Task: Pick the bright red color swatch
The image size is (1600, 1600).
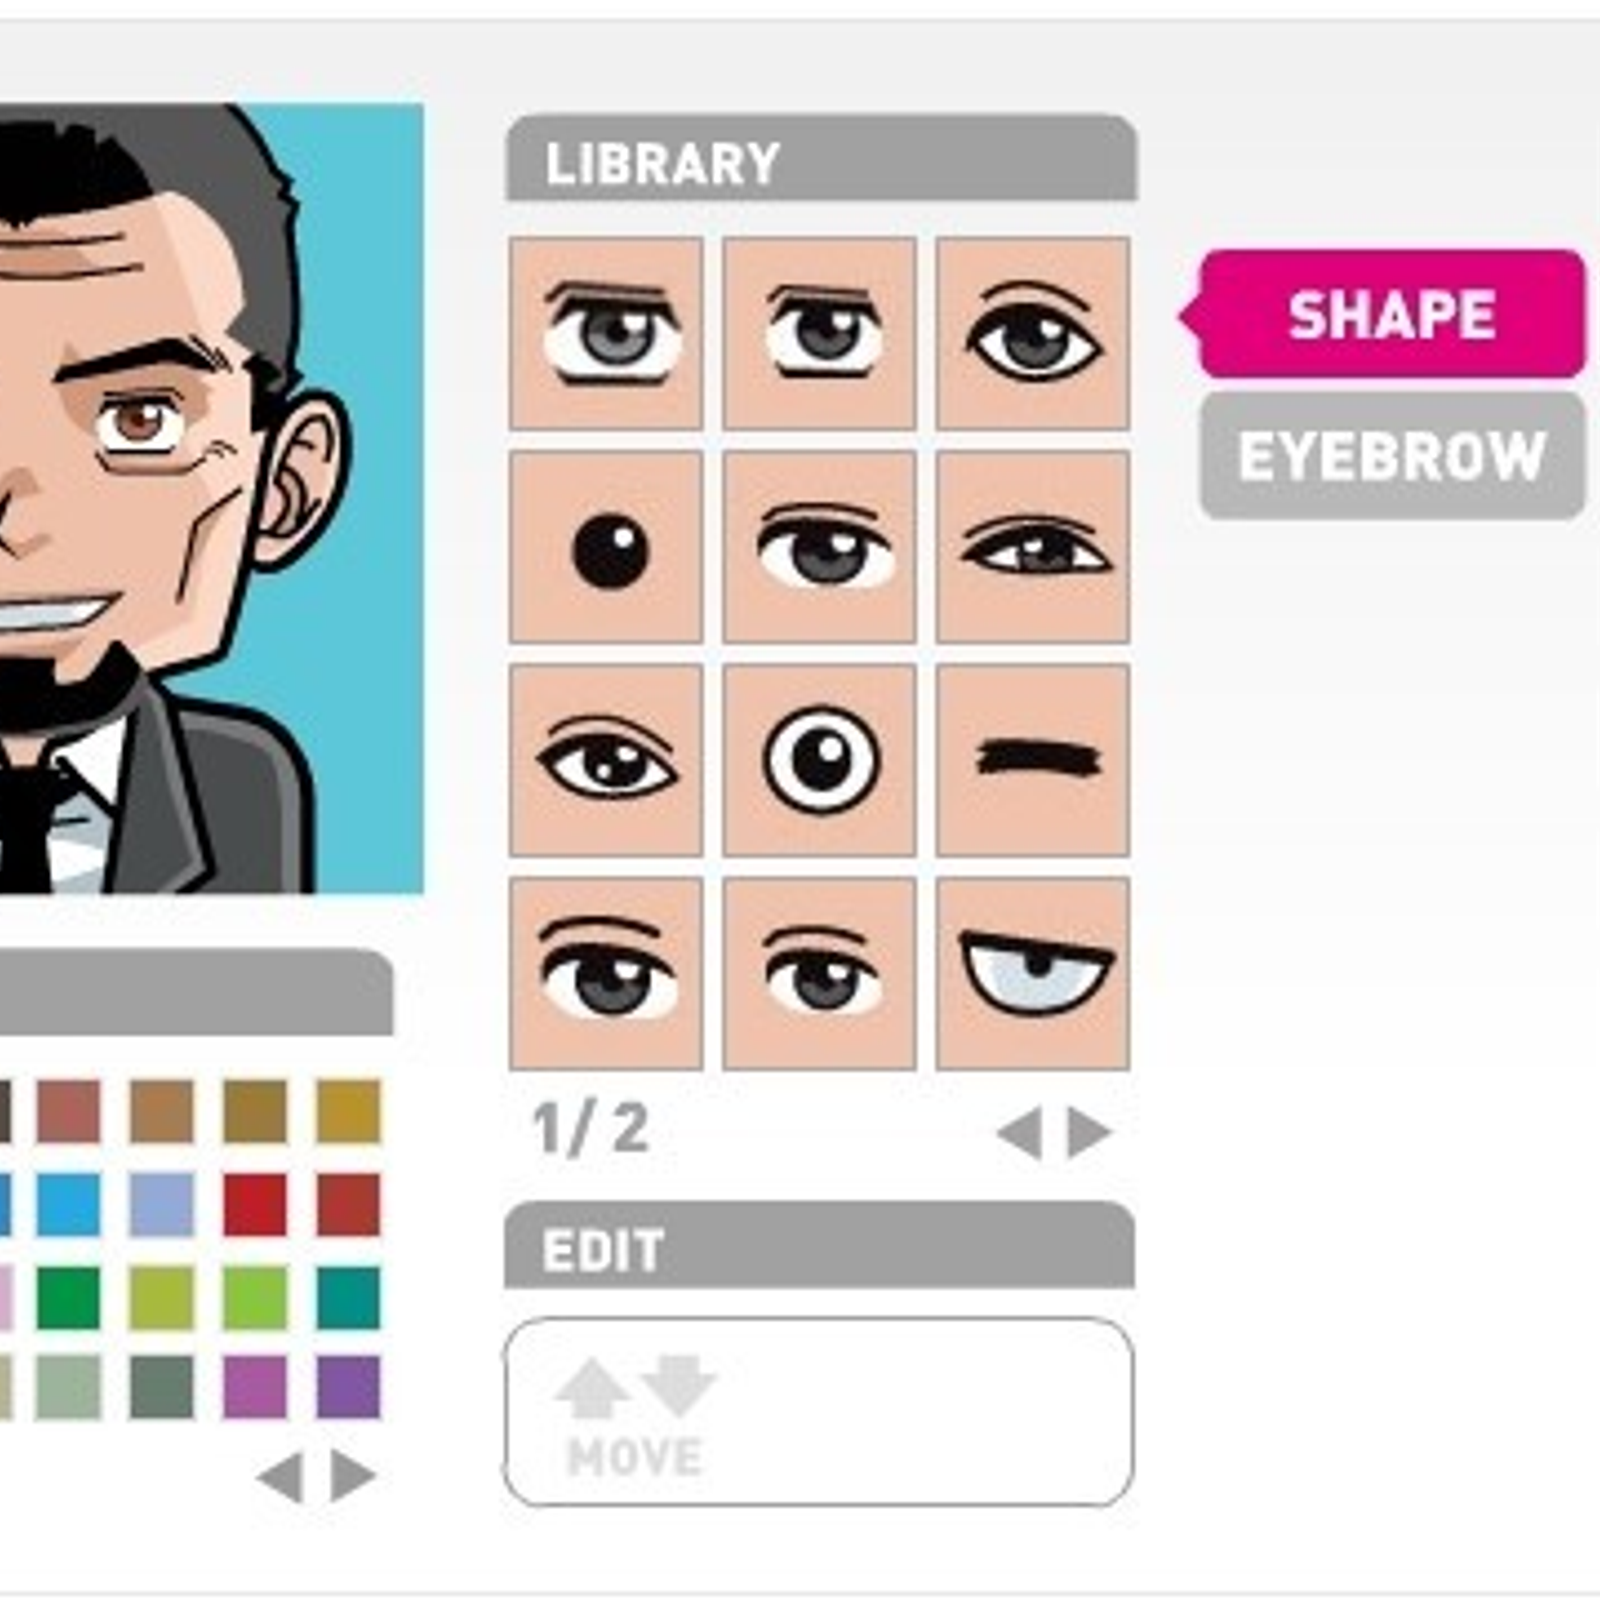Action: pyautogui.click(x=255, y=1204)
